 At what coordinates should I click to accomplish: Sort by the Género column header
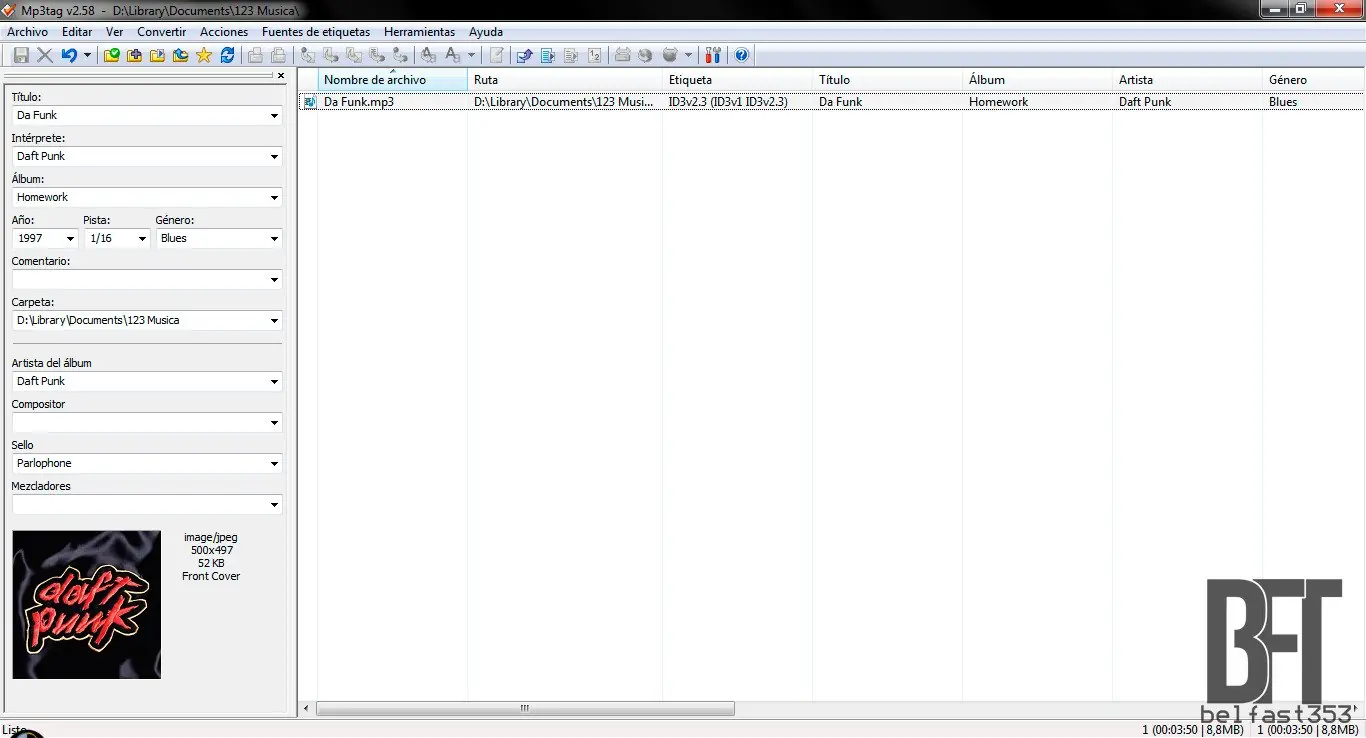tap(1313, 80)
